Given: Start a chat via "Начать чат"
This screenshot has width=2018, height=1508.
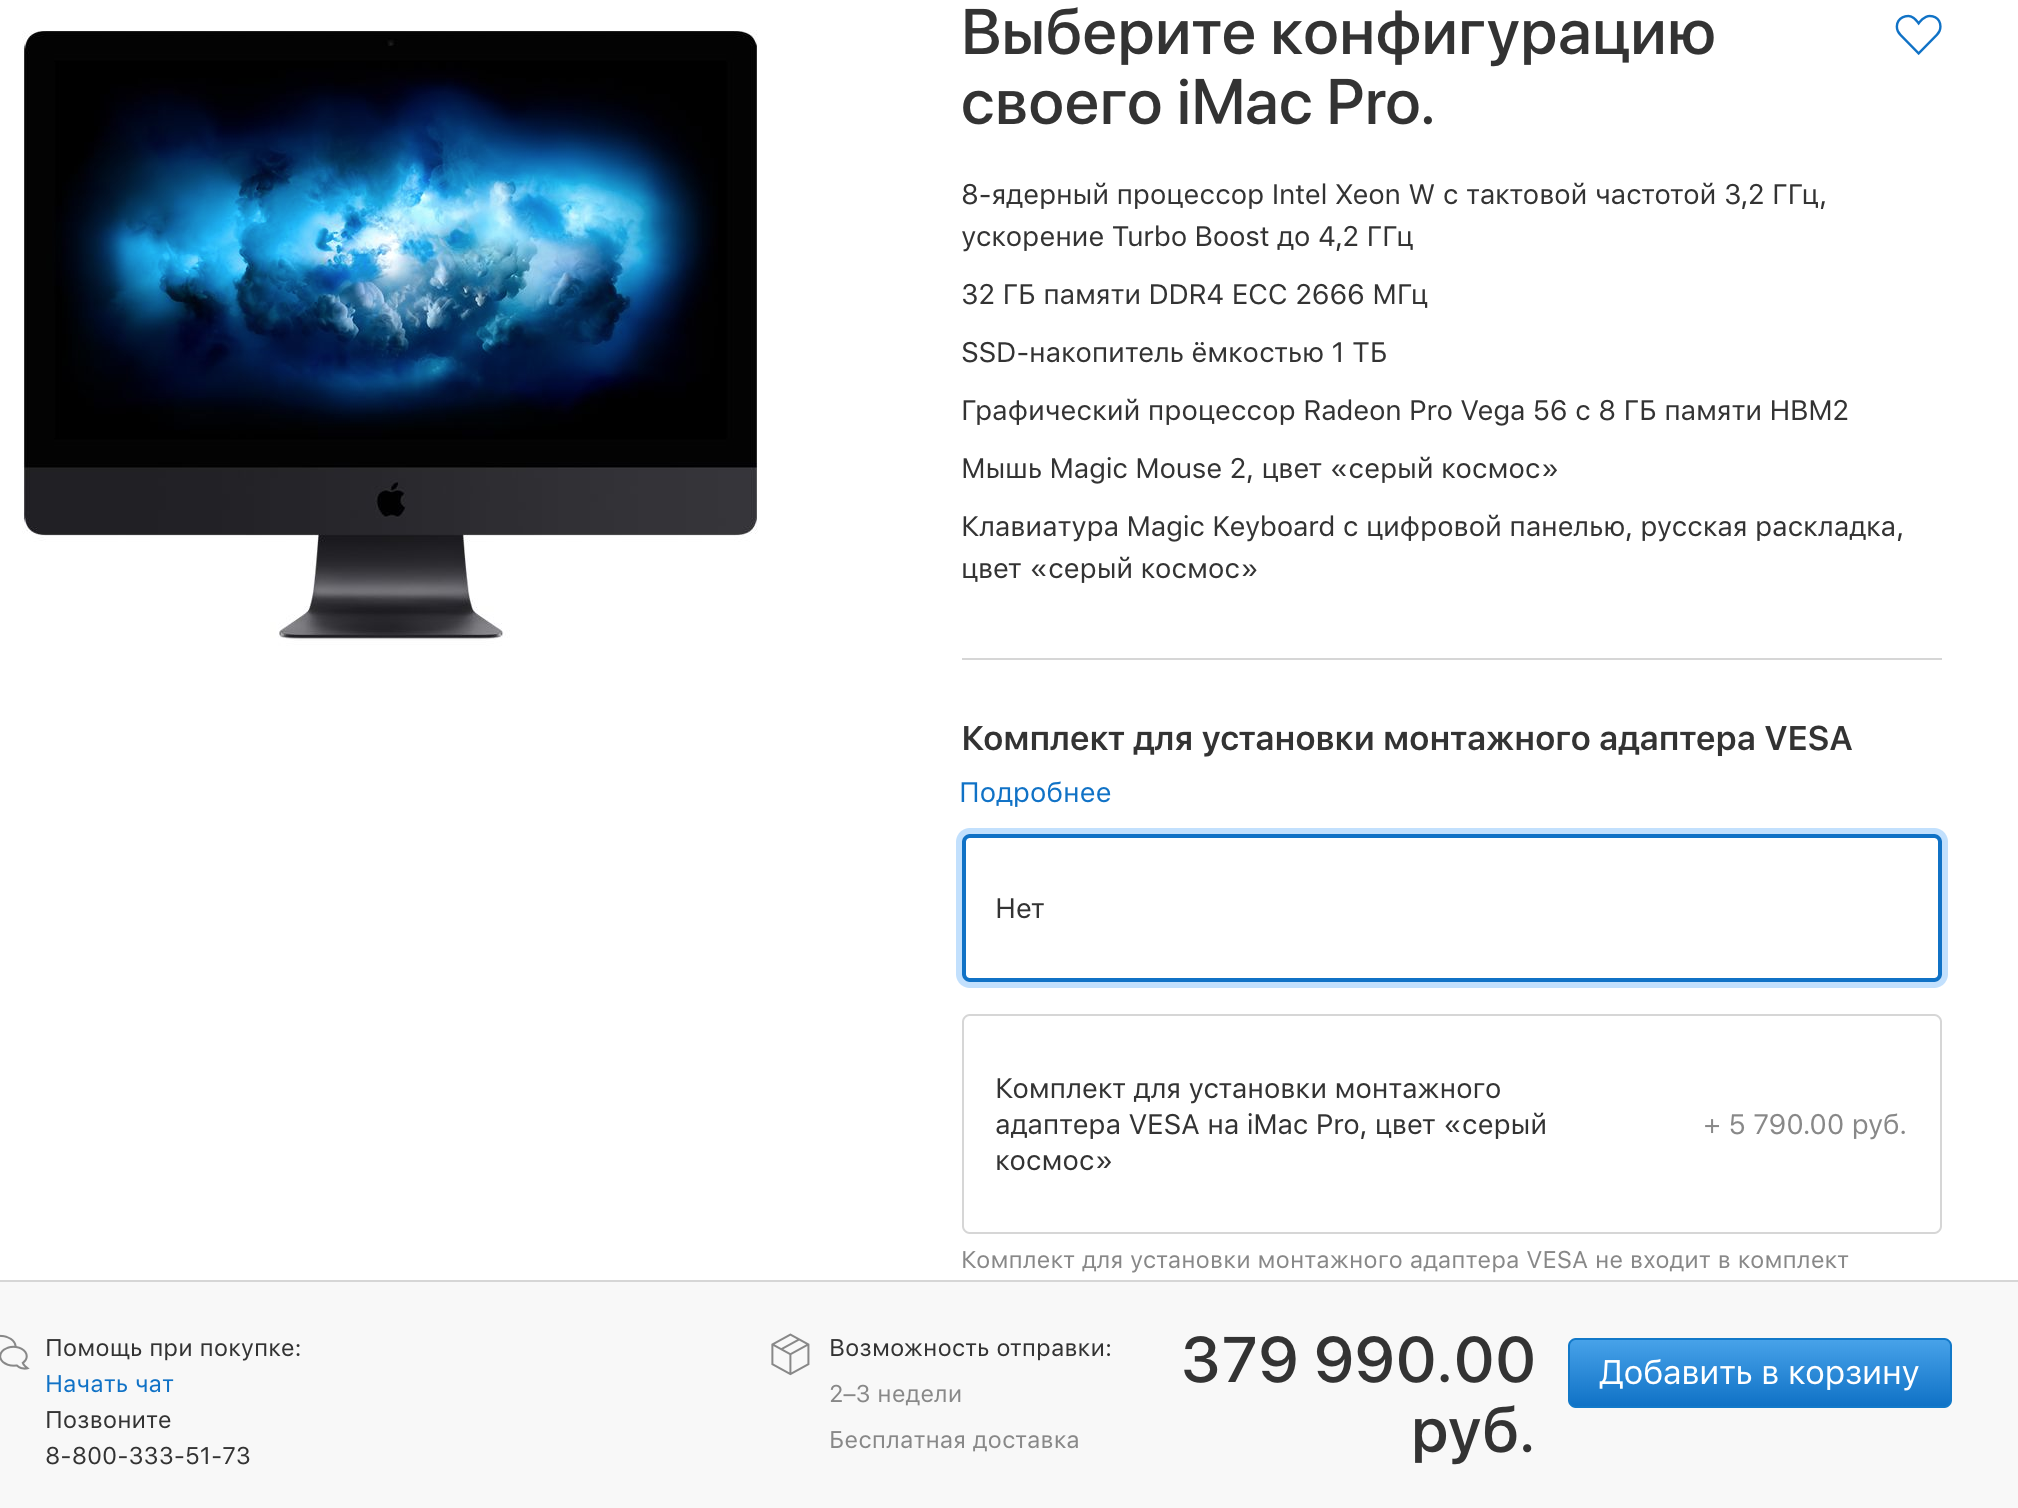Looking at the screenshot, I should pos(109,1384).
